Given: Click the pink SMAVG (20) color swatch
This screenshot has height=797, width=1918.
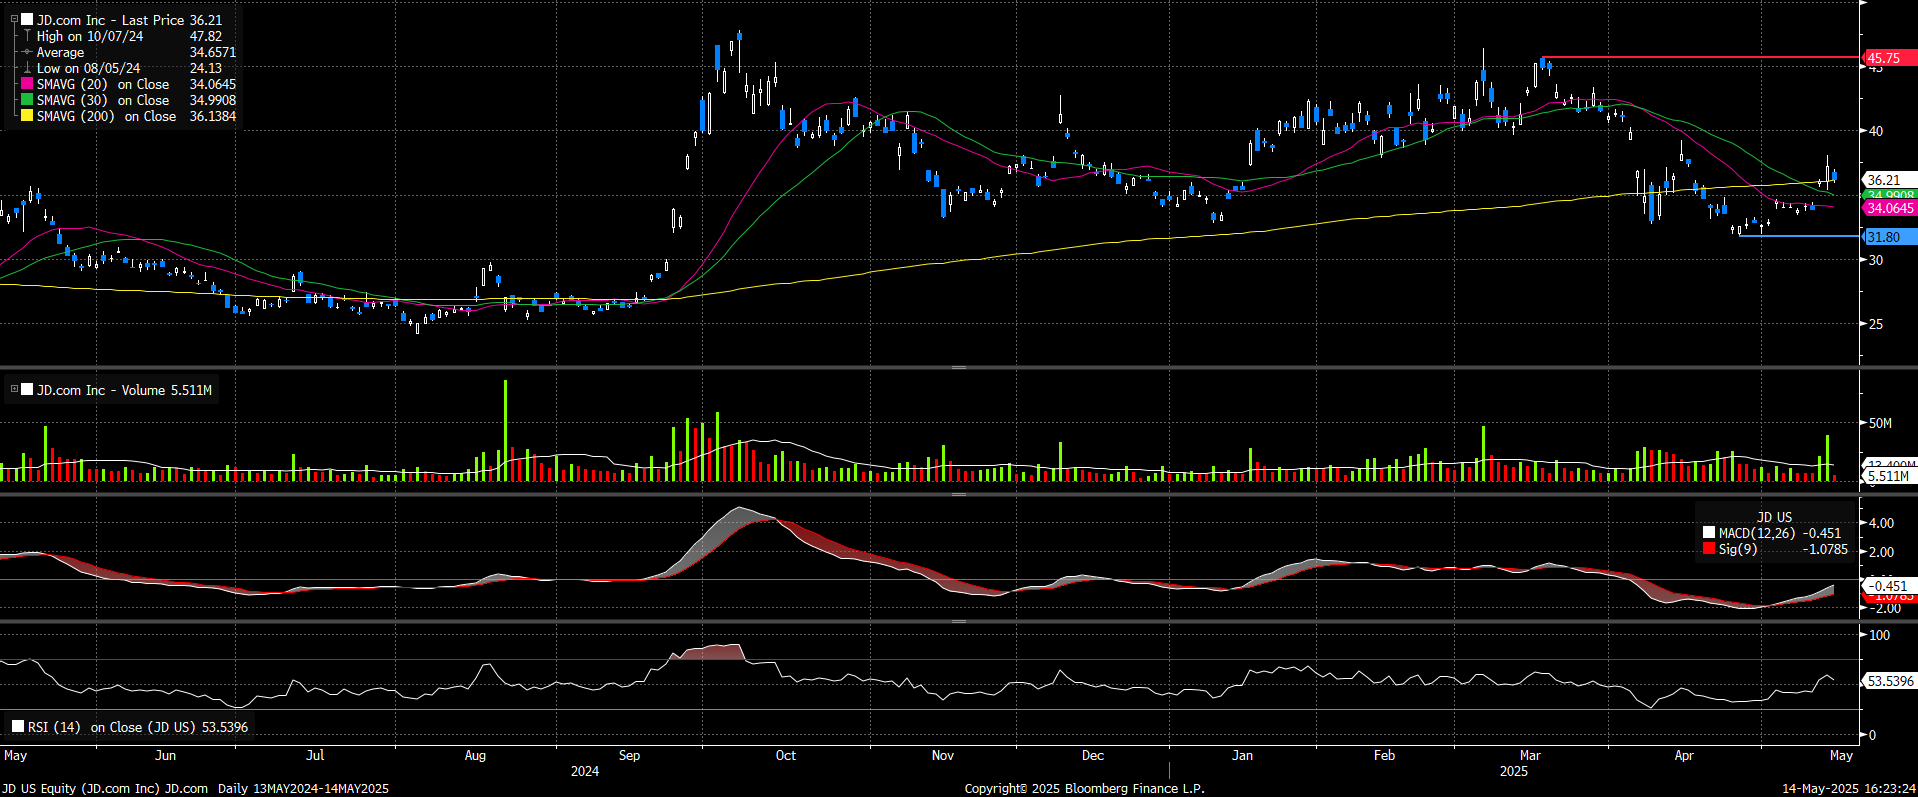Looking at the screenshot, I should click(x=27, y=84).
